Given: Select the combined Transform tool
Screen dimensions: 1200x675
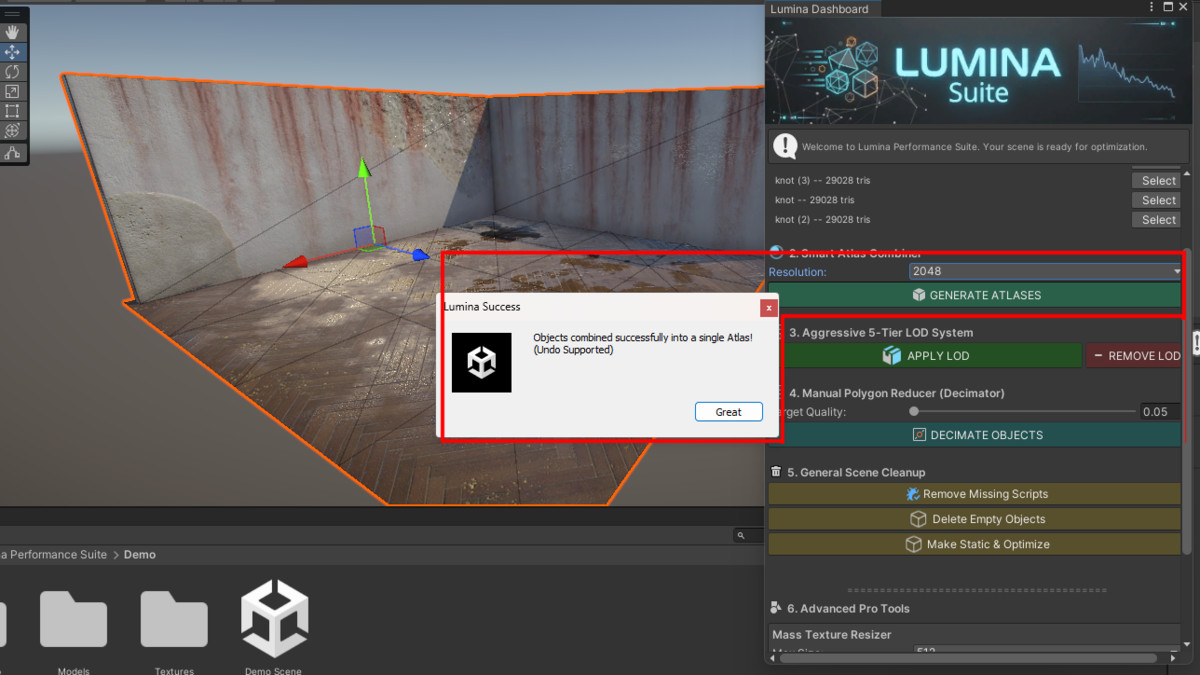Looking at the screenshot, I should pos(13,131).
